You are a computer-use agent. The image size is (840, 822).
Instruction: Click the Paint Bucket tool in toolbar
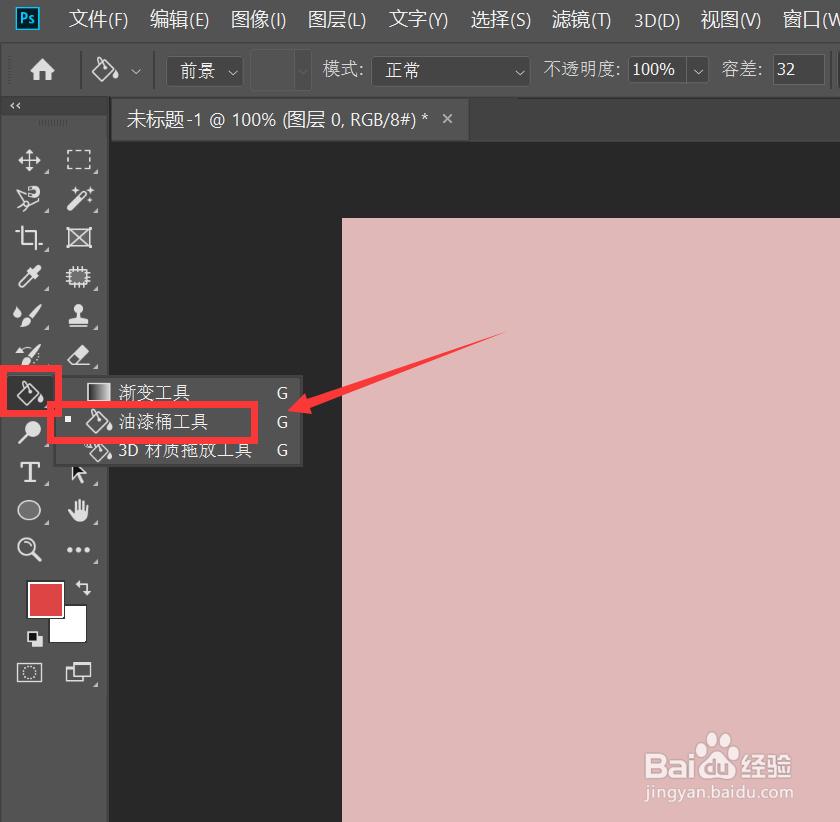coord(30,393)
